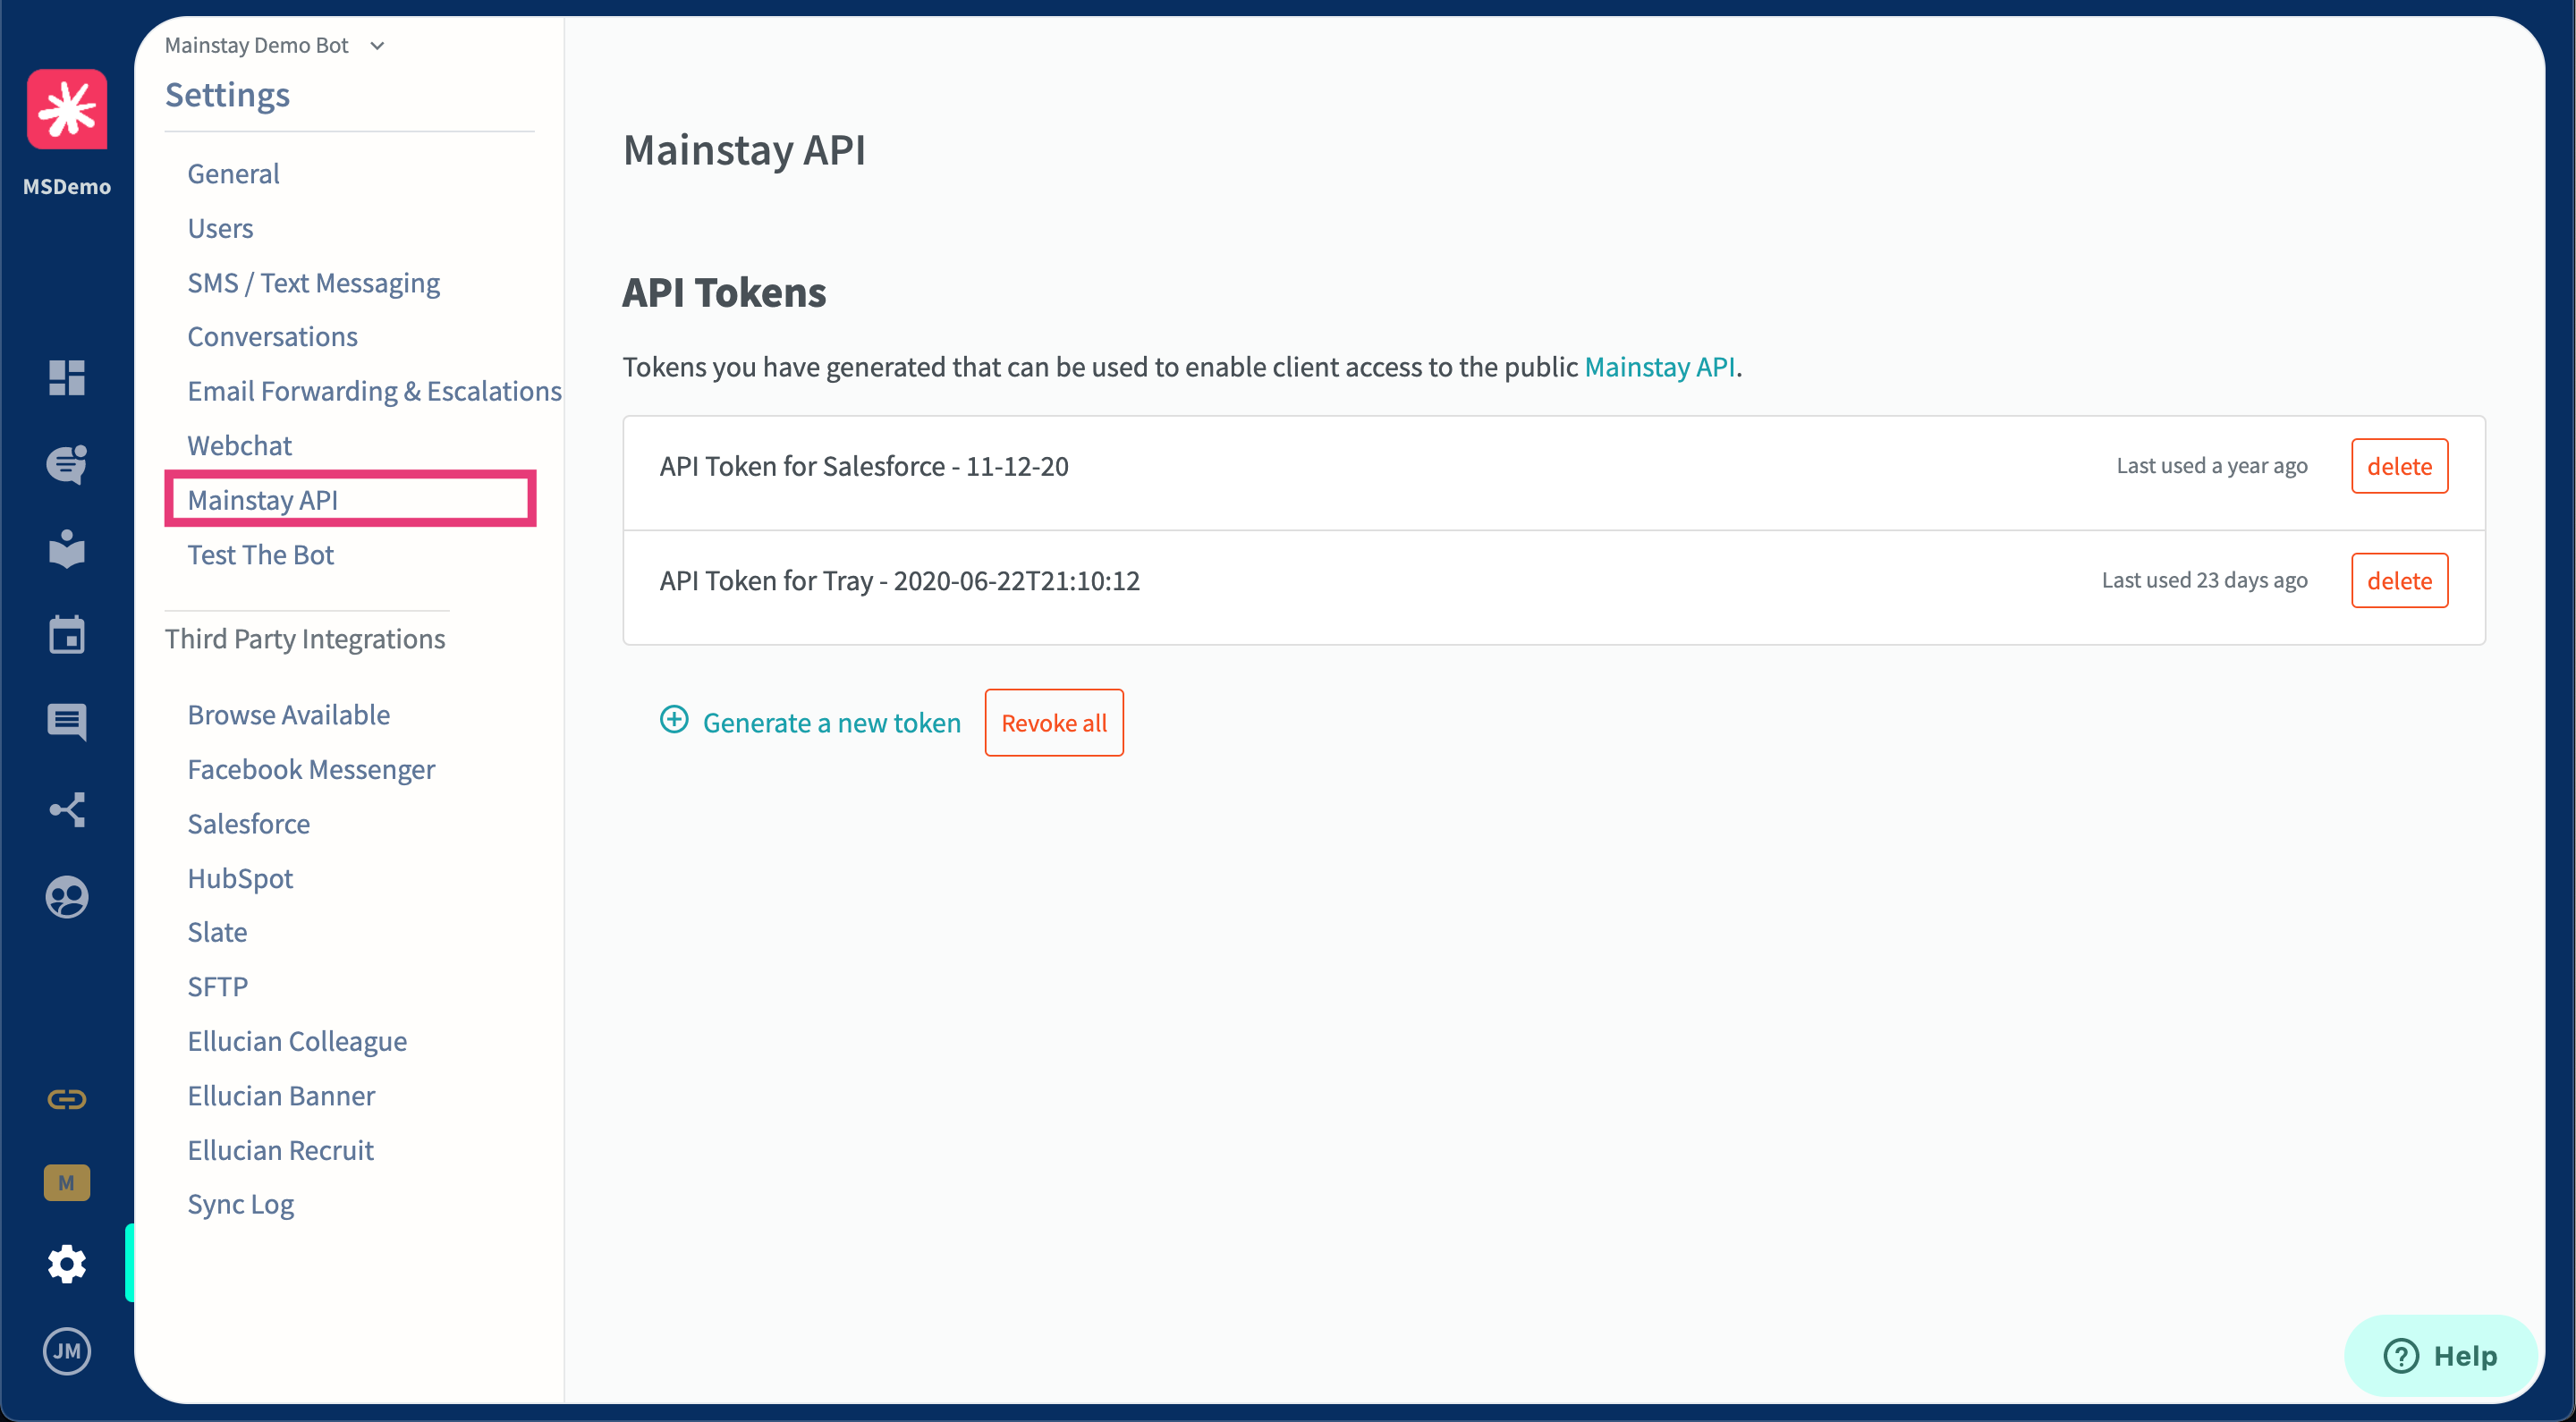Viewport: 2576px width, 1422px height.
Task: Follow the Mainstay API documentation link
Action: pyautogui.click(x=1659, y=367)
